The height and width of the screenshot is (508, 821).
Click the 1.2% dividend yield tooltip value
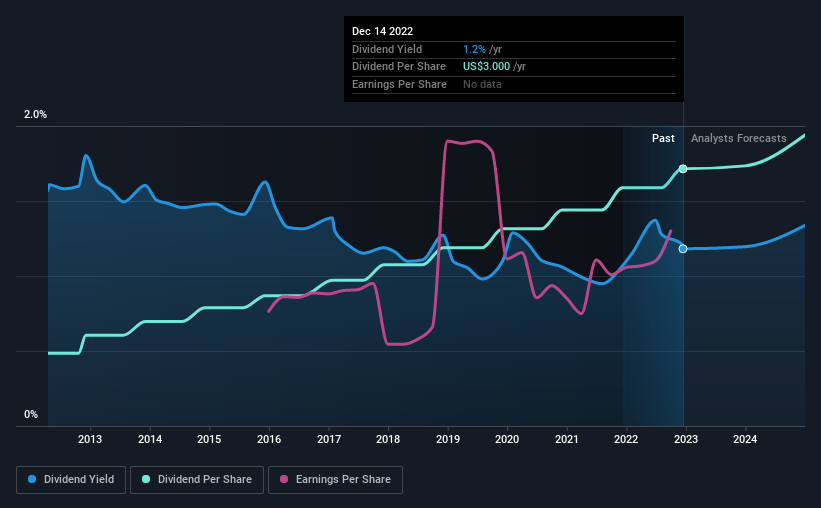coord(474,49)
